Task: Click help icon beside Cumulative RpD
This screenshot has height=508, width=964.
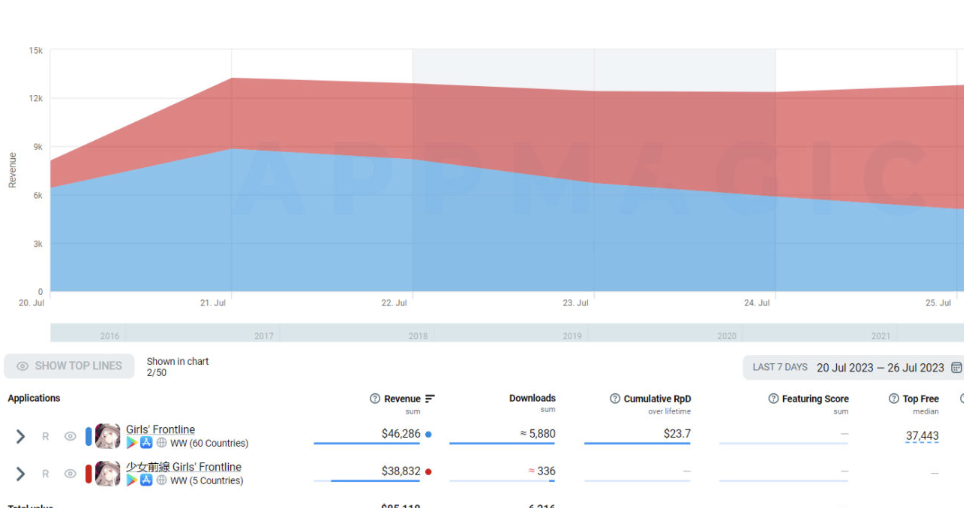Action: 615,399
